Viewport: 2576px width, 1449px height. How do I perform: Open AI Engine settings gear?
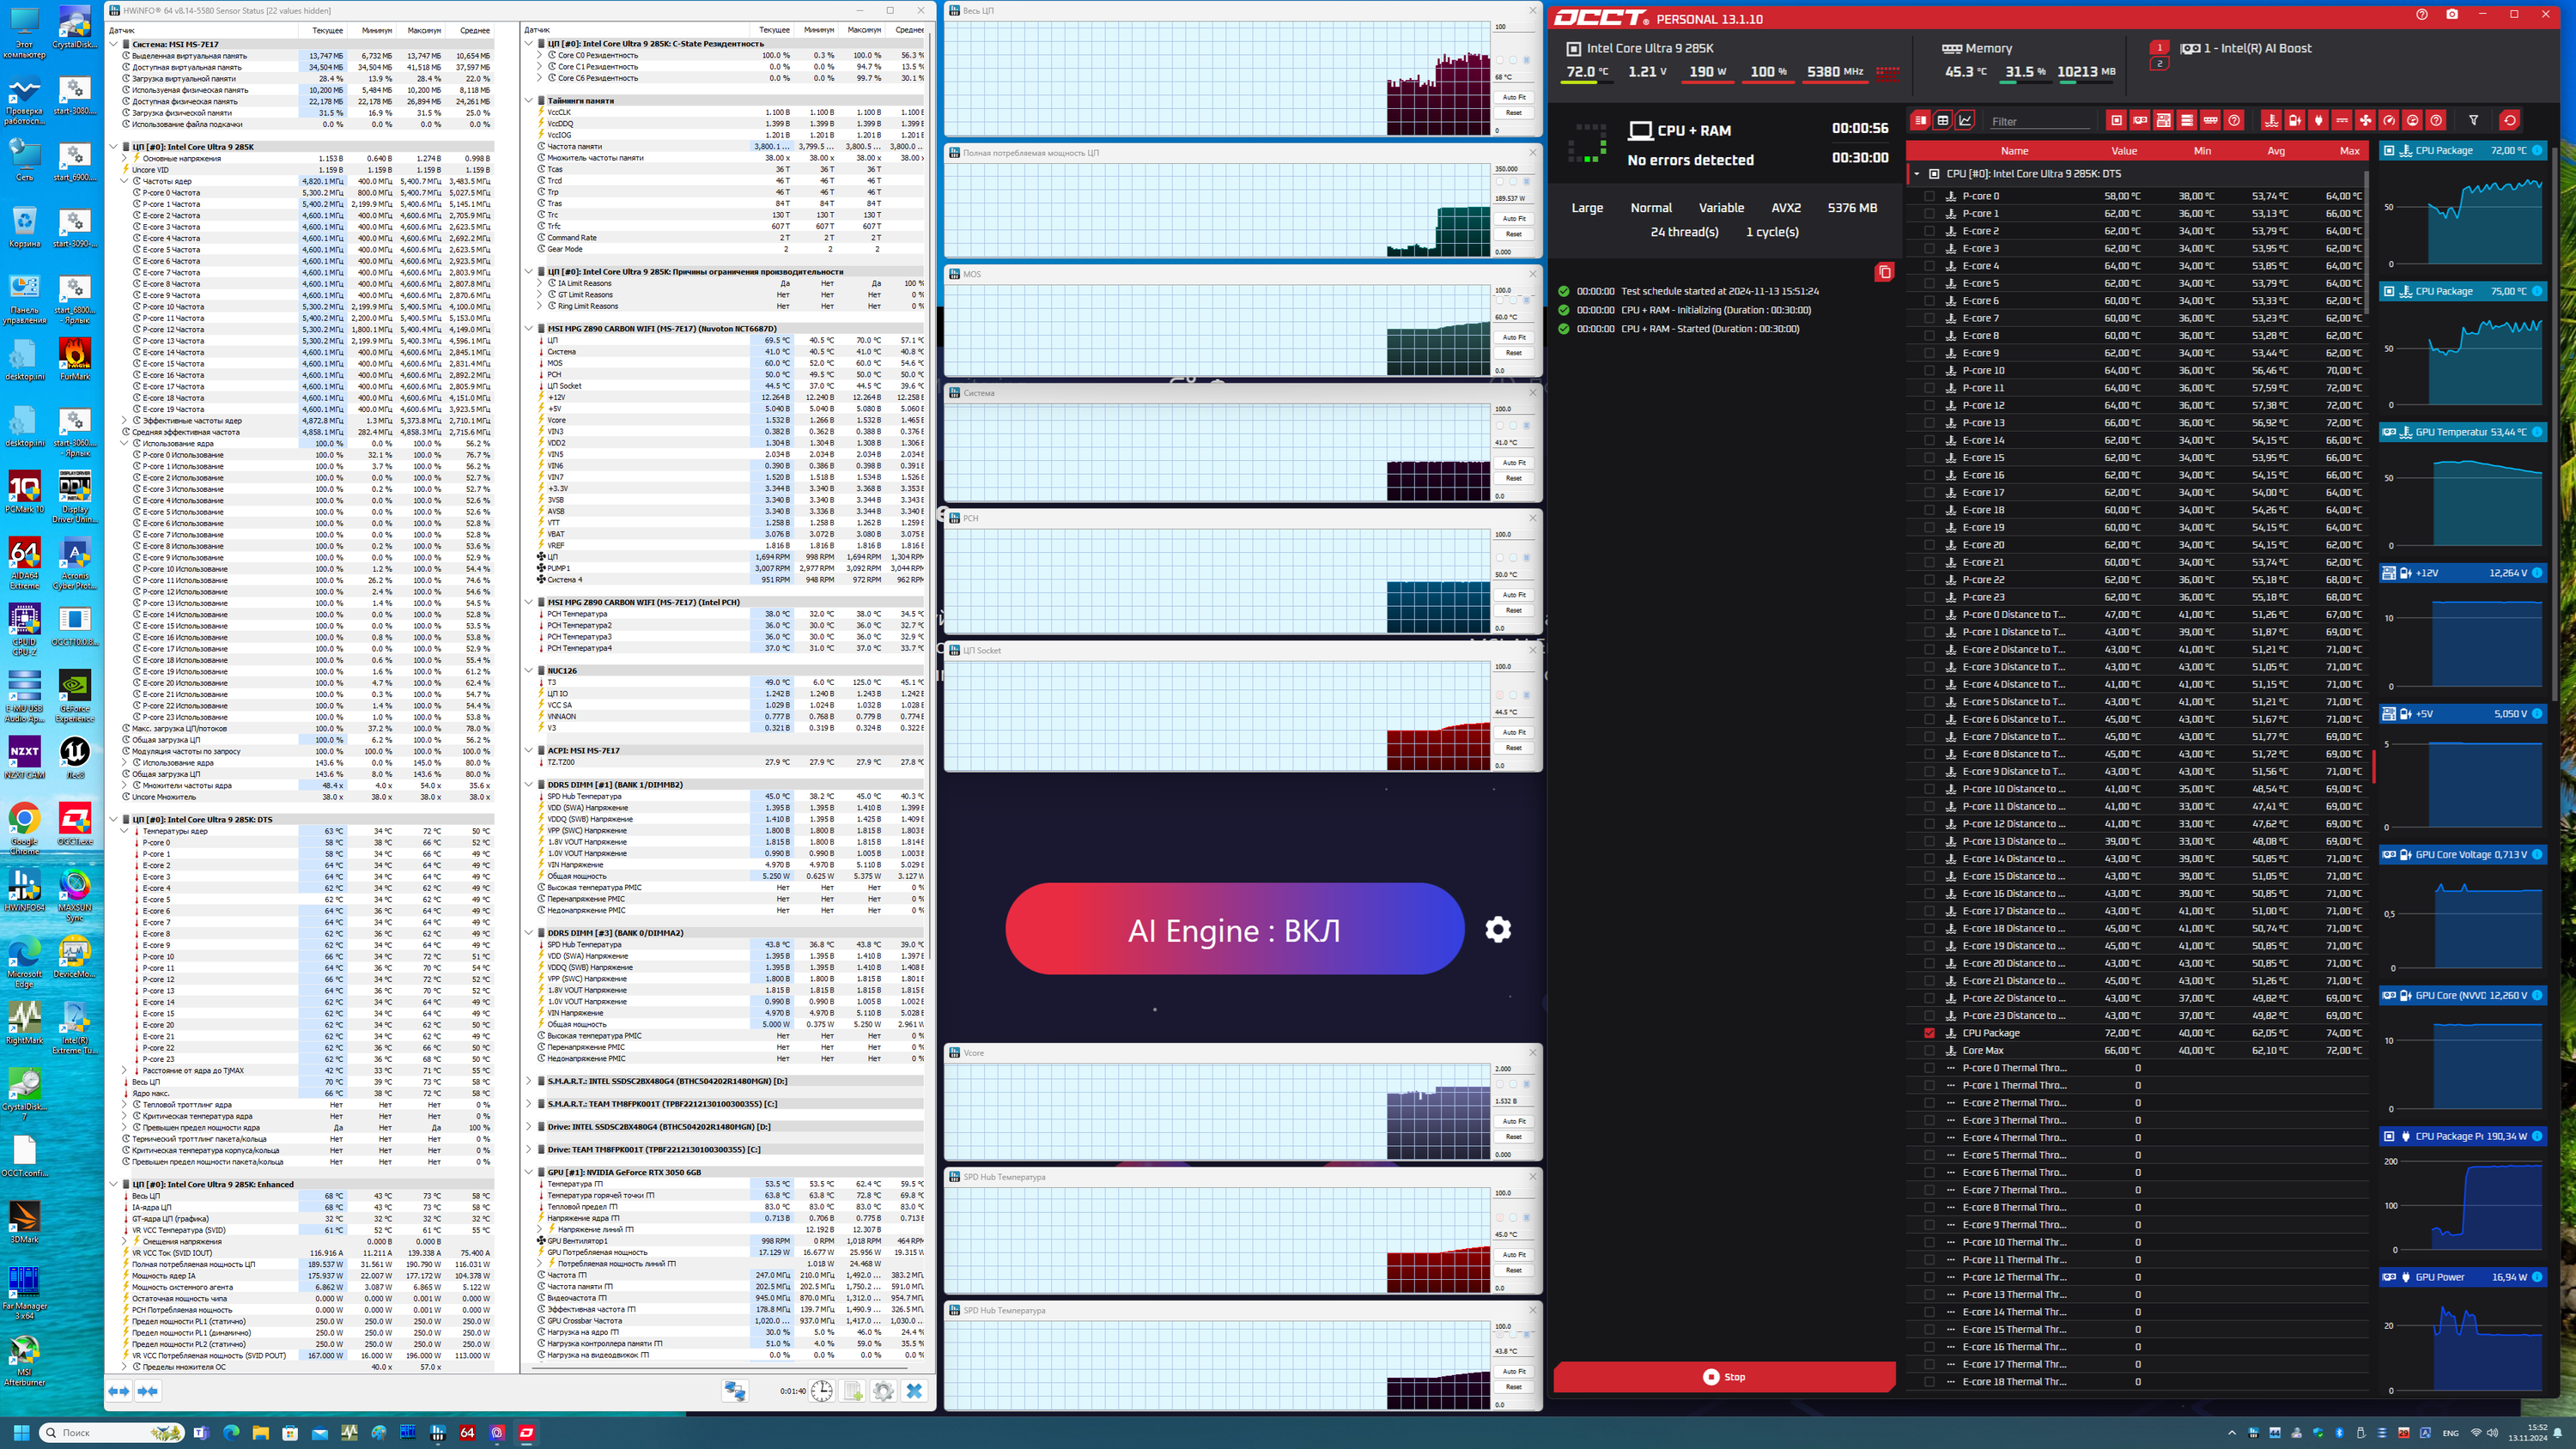pos(1498,930)
